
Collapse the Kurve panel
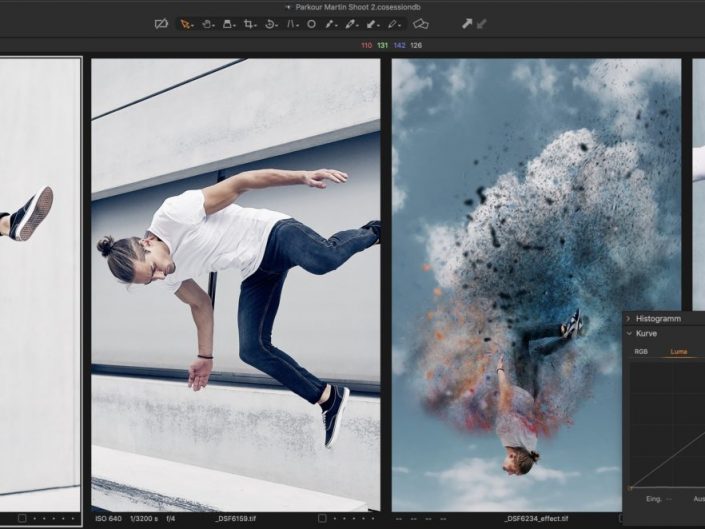coord(629,333)
